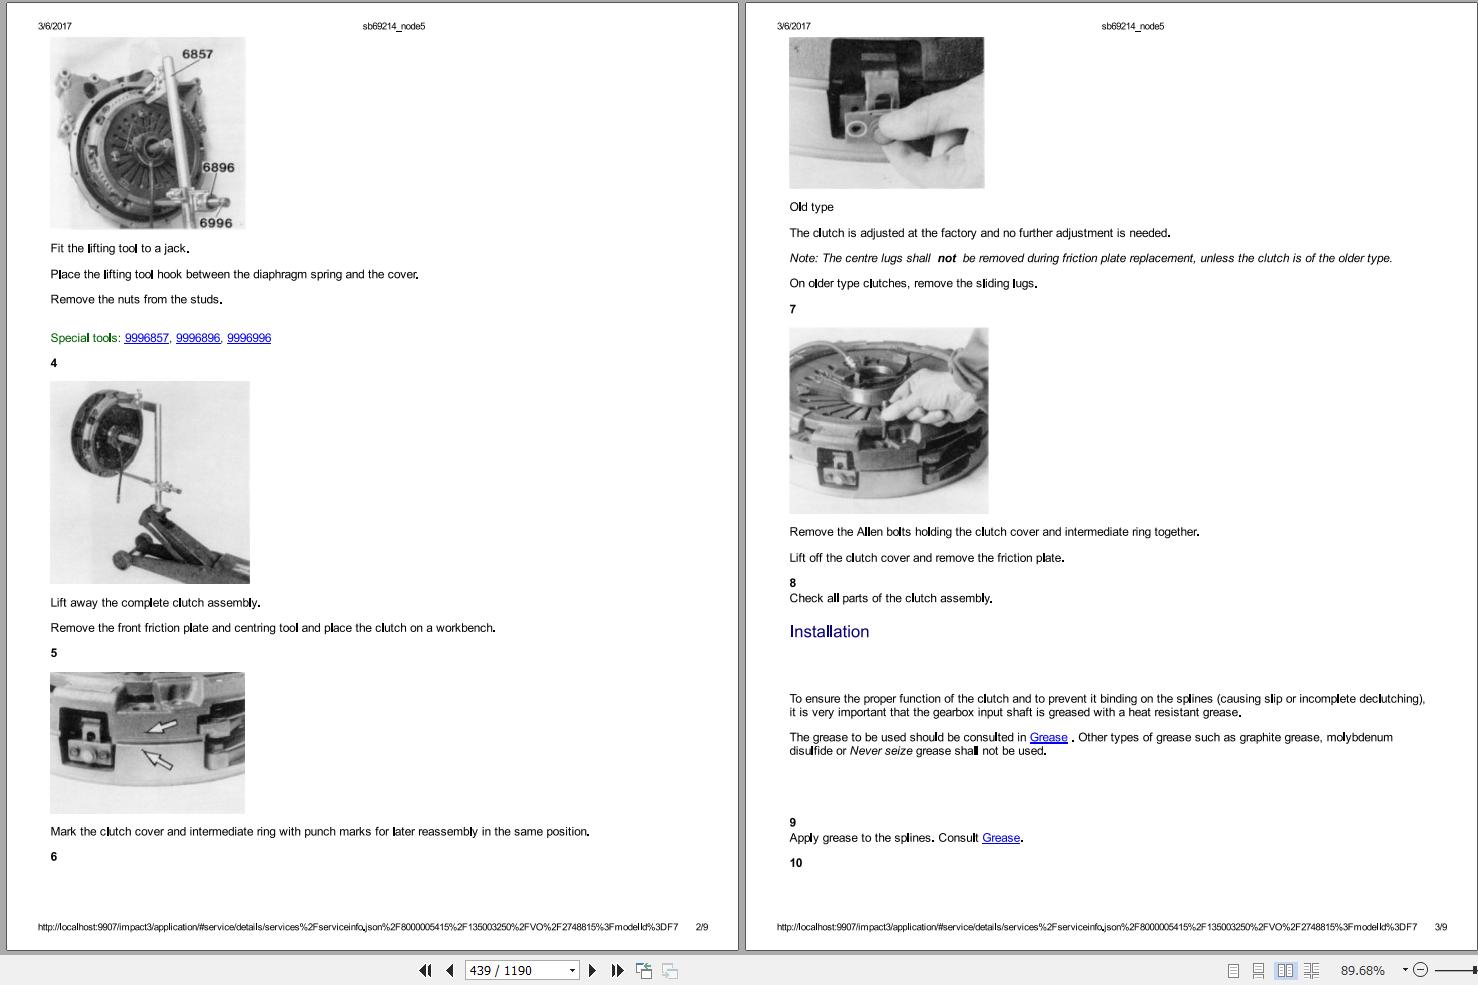The image size is (1478, 985).
Task: Go to the next page
Action: pyautogui.click(x=592, y=970)
